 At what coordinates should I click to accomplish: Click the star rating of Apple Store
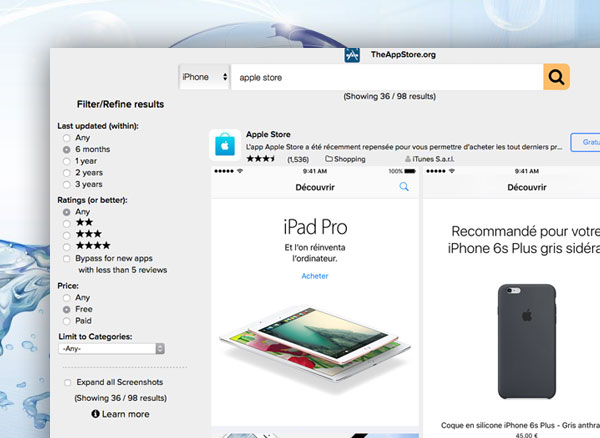point(261,158)
